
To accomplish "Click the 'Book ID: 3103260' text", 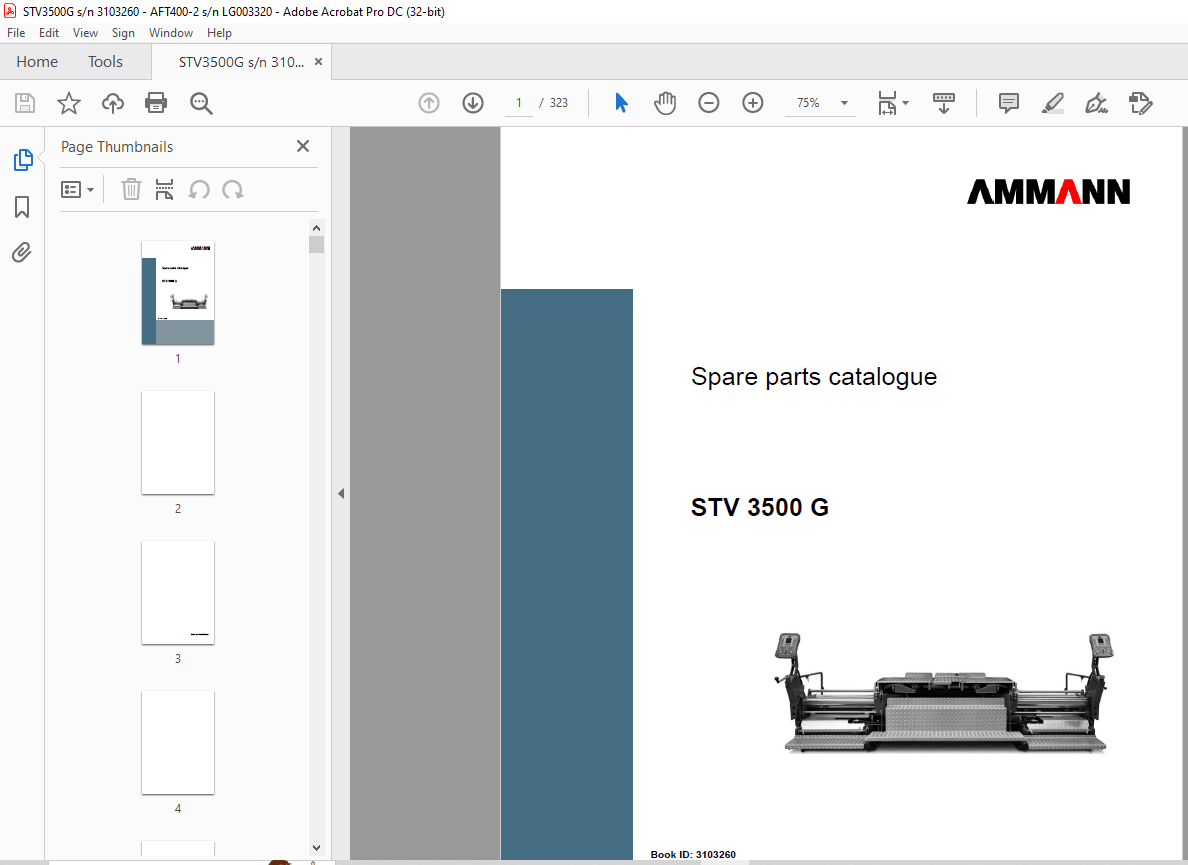I will coord(693,854).
